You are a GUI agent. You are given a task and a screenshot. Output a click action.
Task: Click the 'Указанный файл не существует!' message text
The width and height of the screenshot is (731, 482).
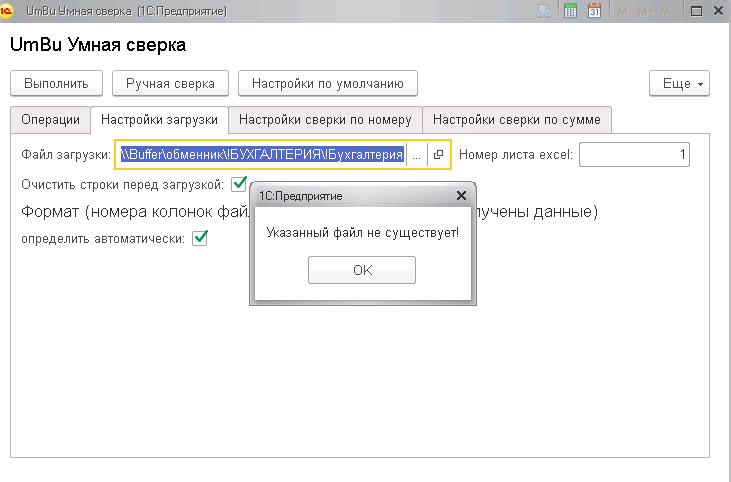point(363,232)
